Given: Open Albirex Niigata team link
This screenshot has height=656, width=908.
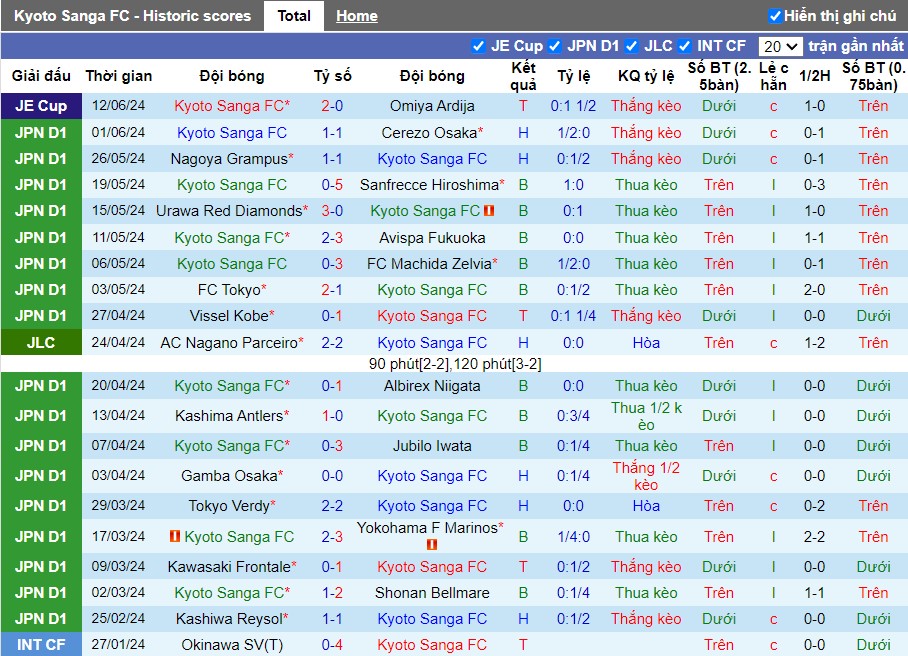Looking at the screenshot, I should (432, 386).
